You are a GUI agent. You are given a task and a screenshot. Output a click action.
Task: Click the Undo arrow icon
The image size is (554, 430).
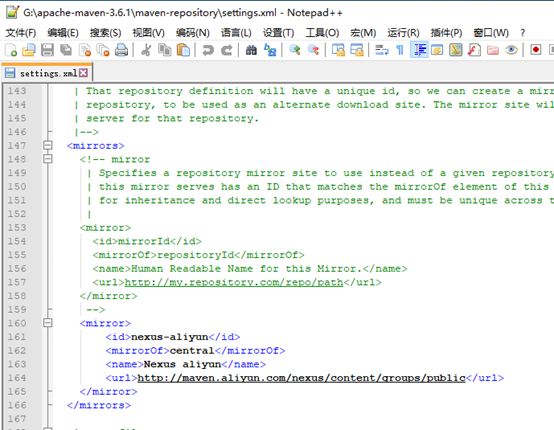coord(208,50)
